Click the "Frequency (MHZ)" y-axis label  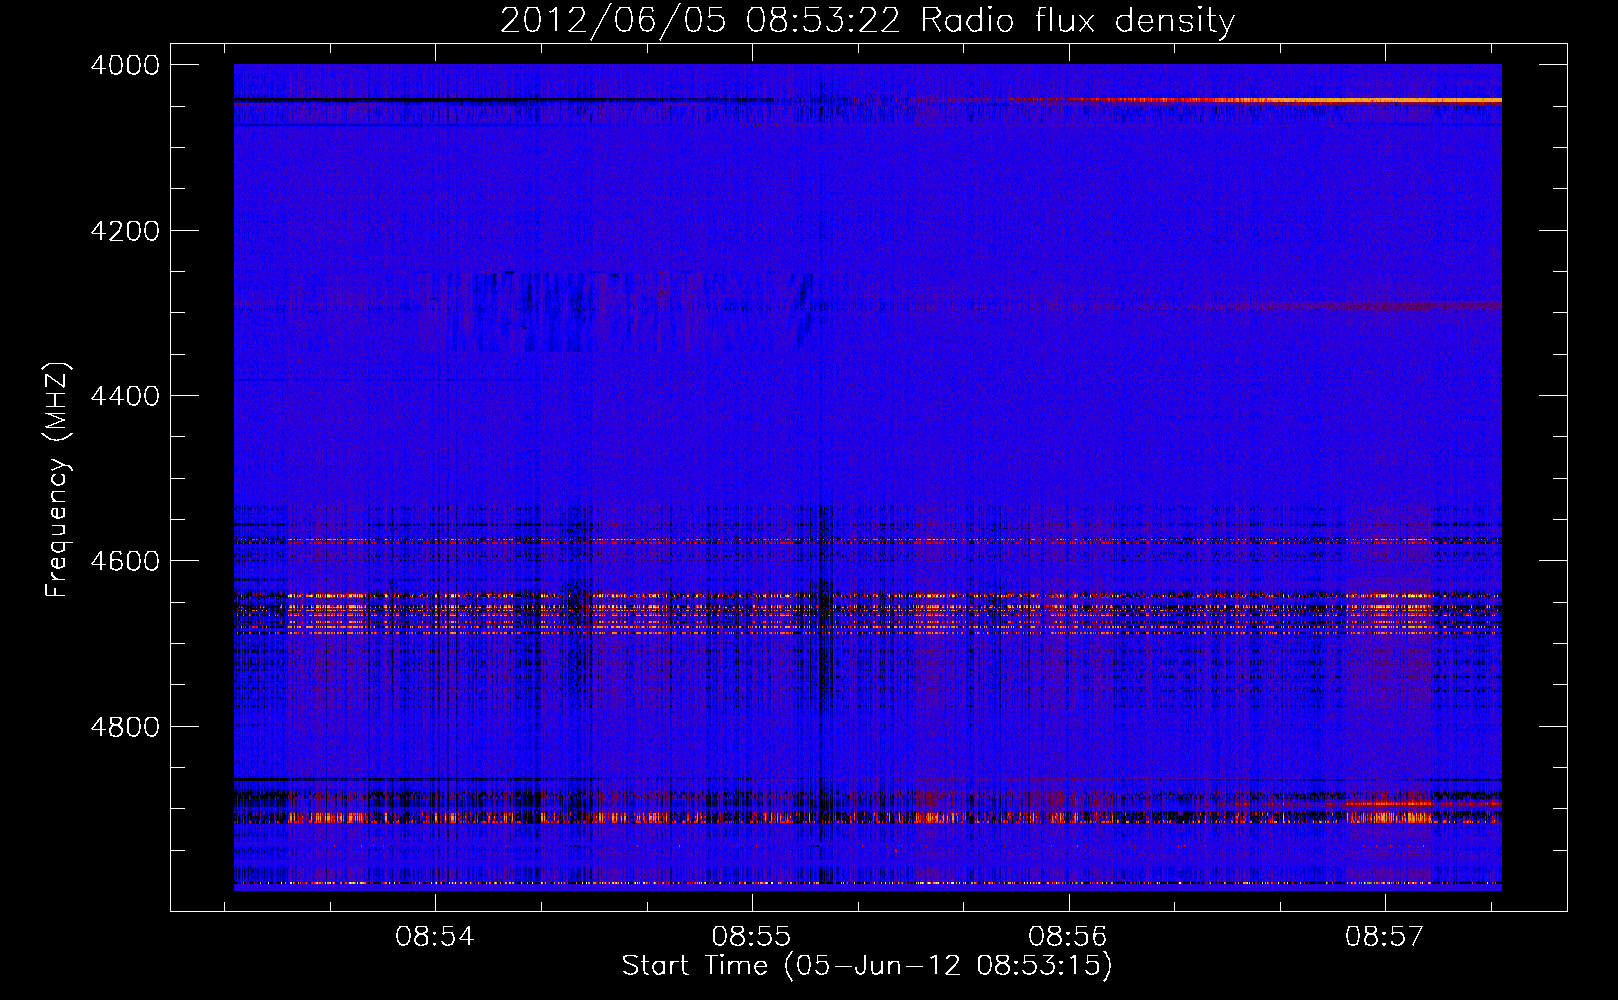[x=59, y=480]
